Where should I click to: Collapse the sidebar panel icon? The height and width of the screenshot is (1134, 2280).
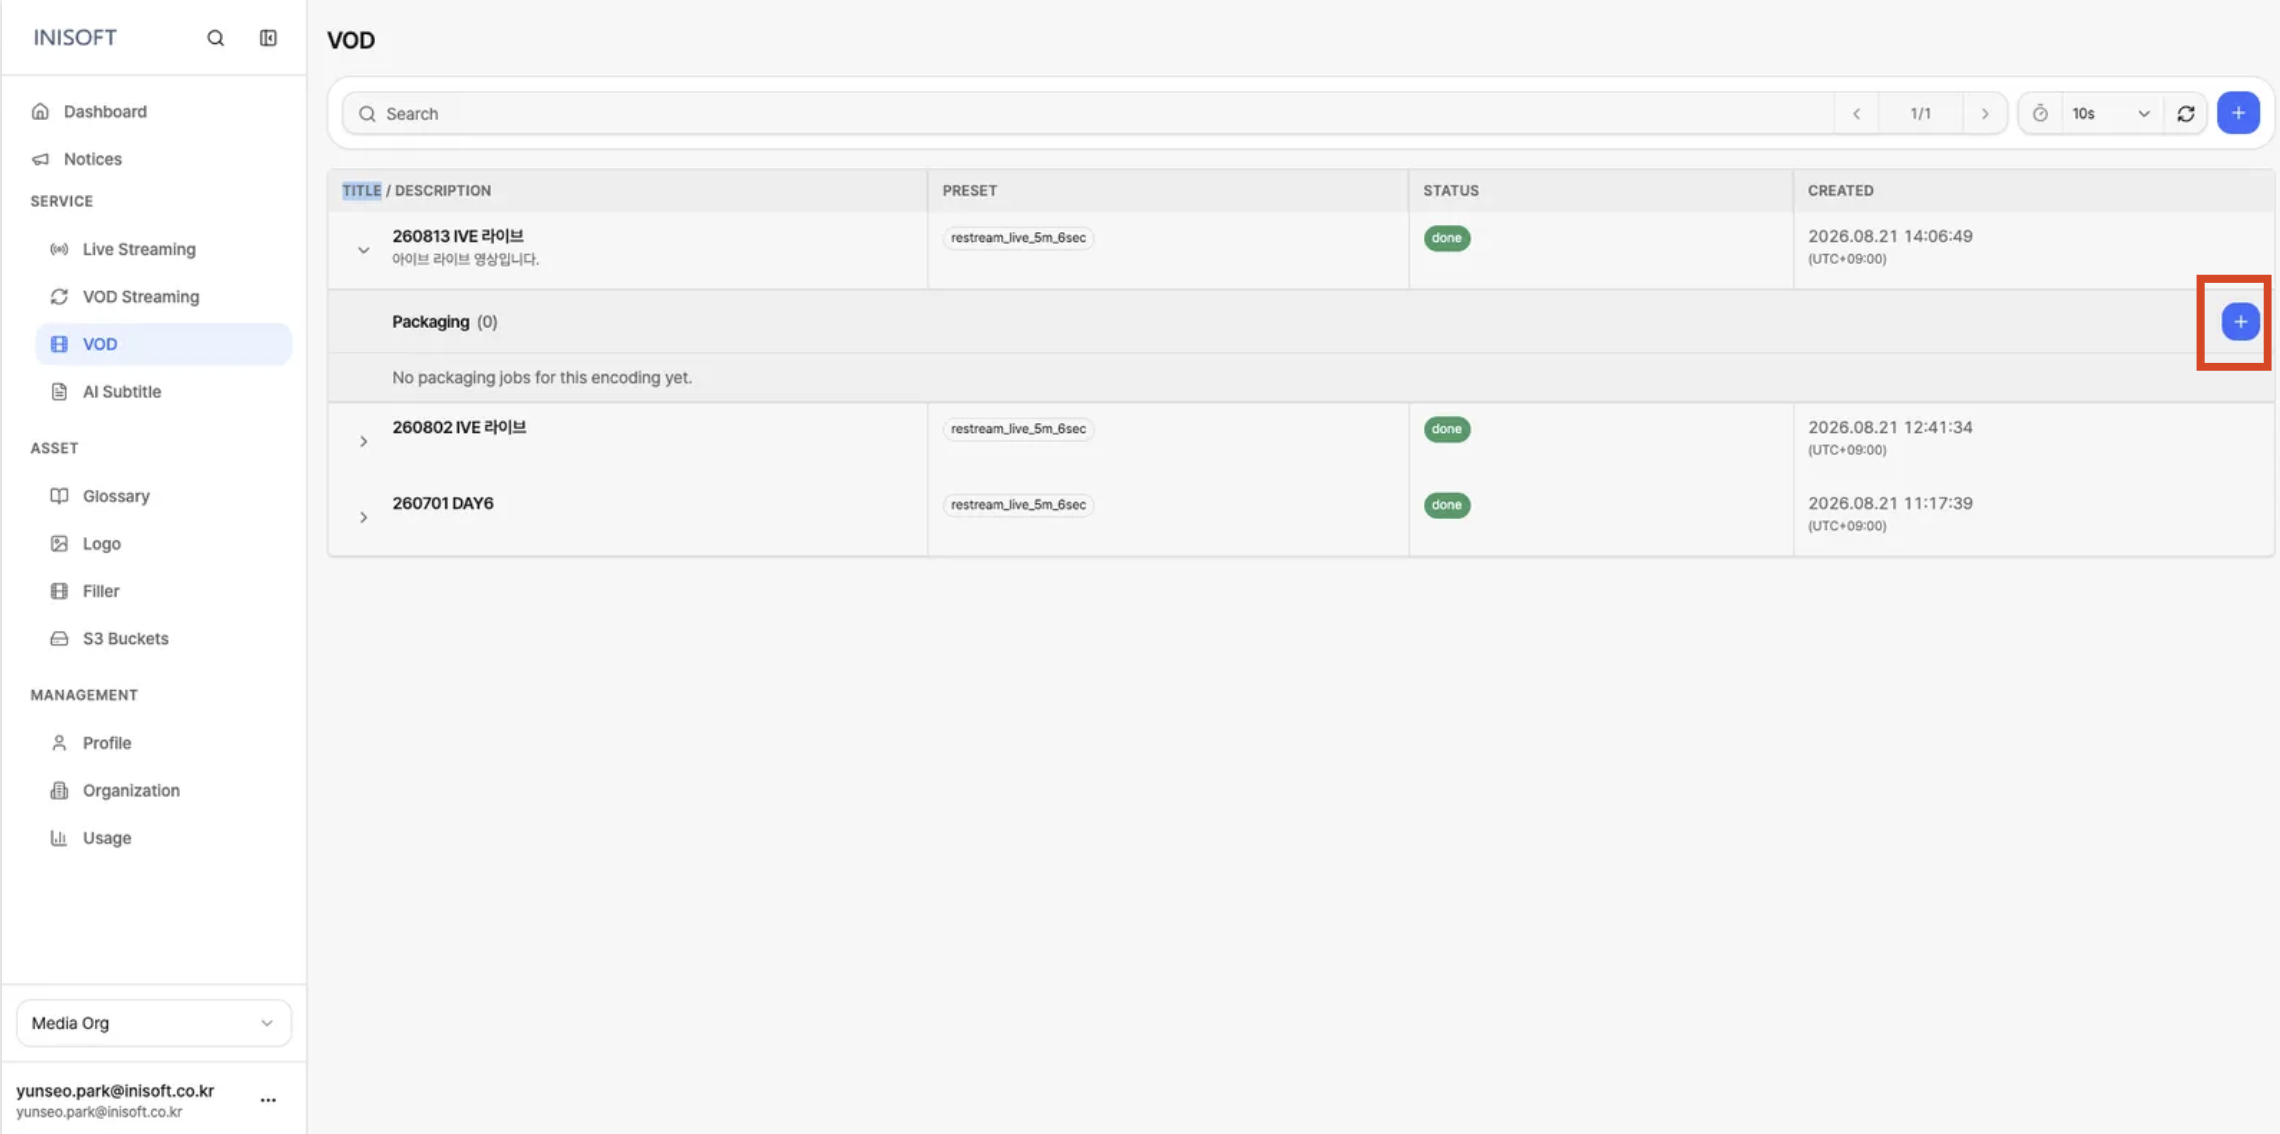(x=268, y=38)
